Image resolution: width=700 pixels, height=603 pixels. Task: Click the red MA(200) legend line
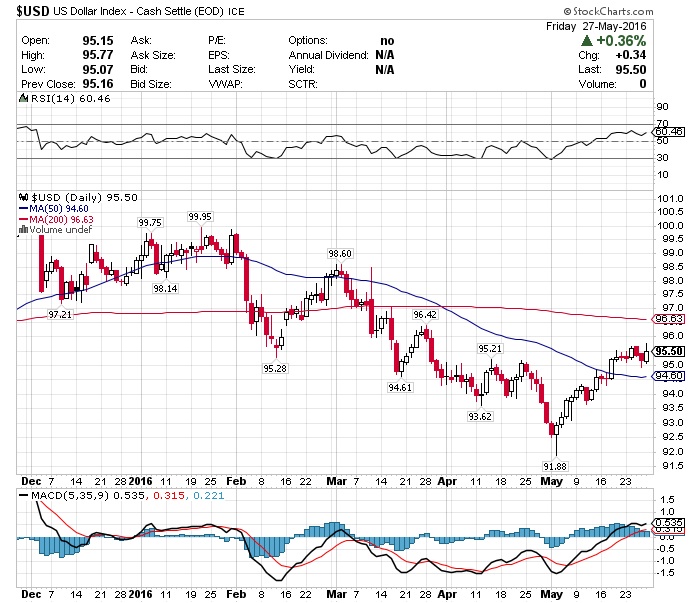tap(24, 219)
